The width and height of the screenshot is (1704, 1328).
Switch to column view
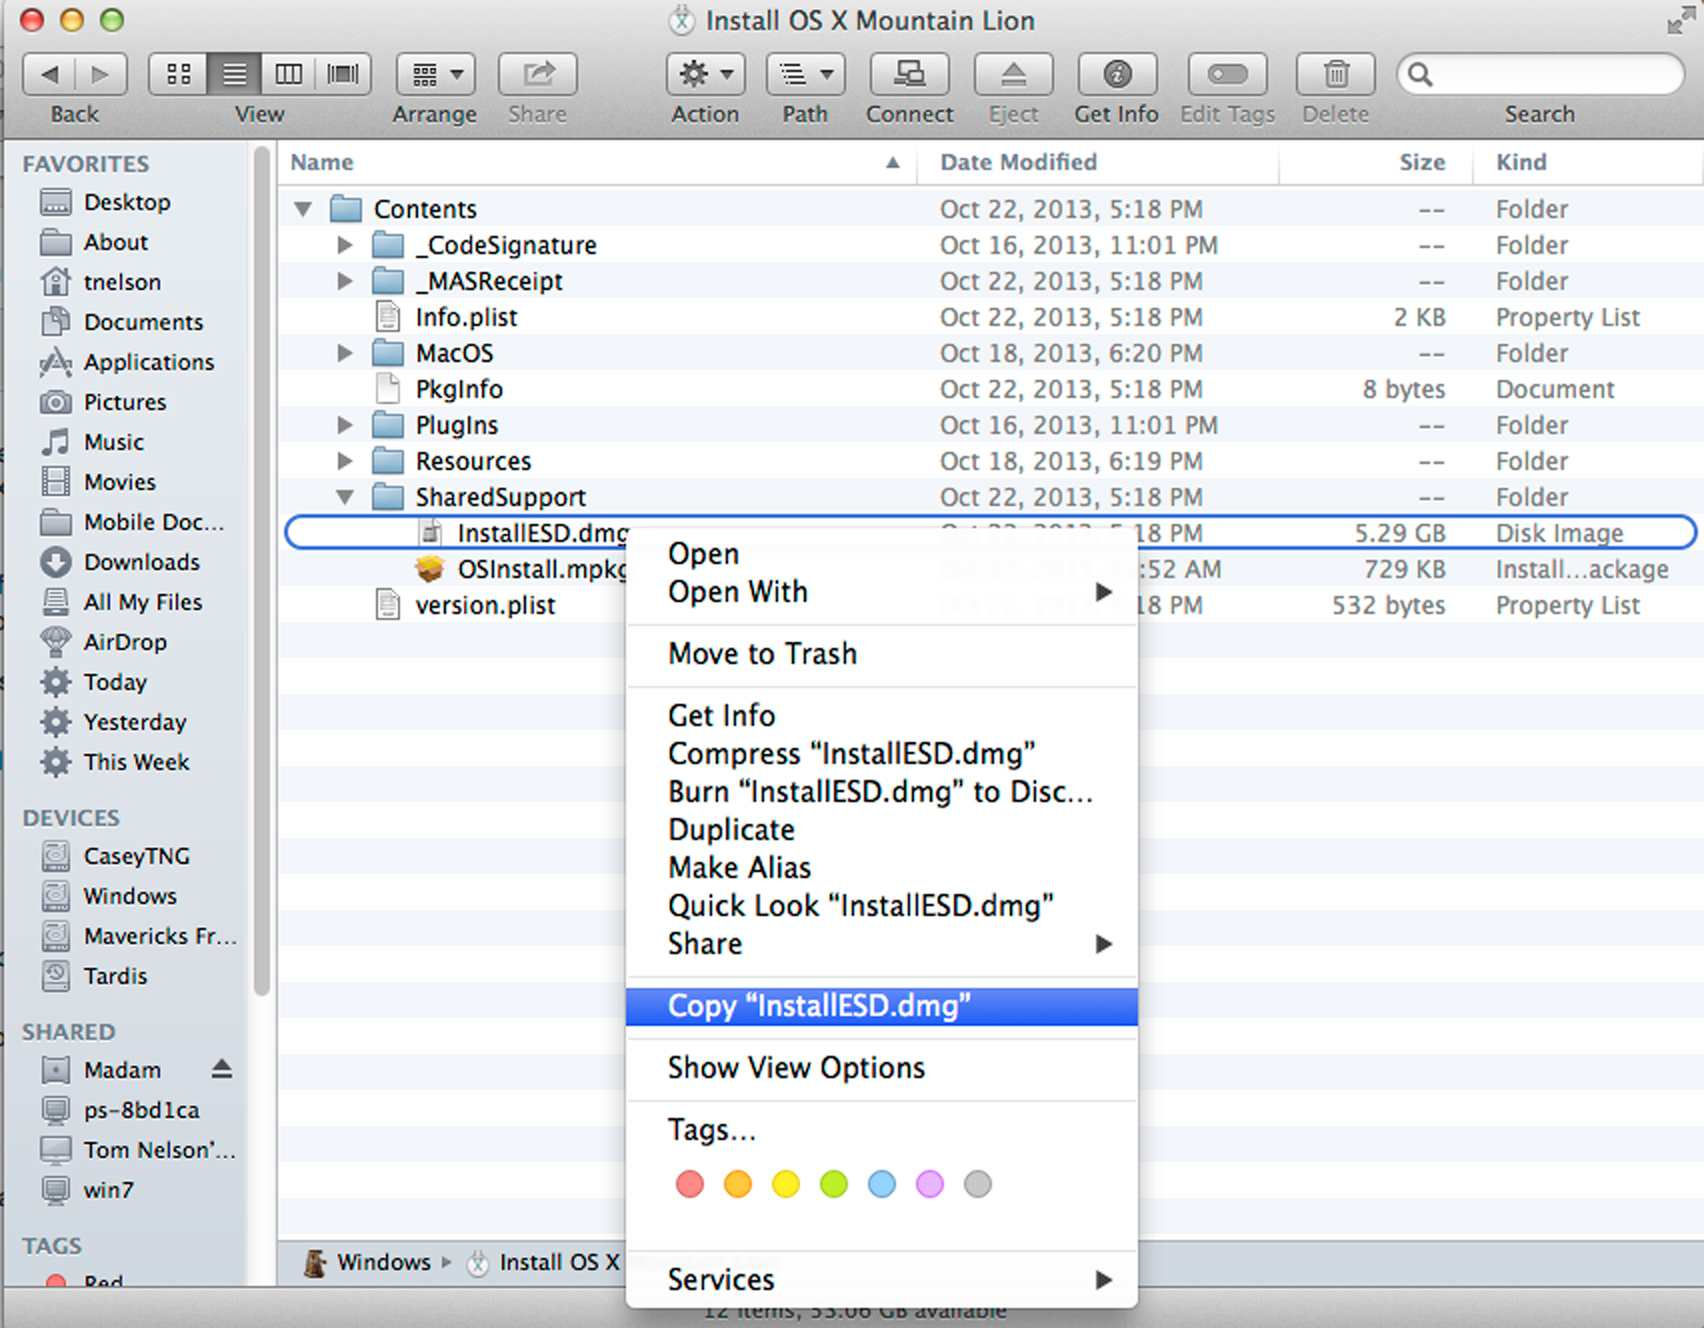[289, 74]
